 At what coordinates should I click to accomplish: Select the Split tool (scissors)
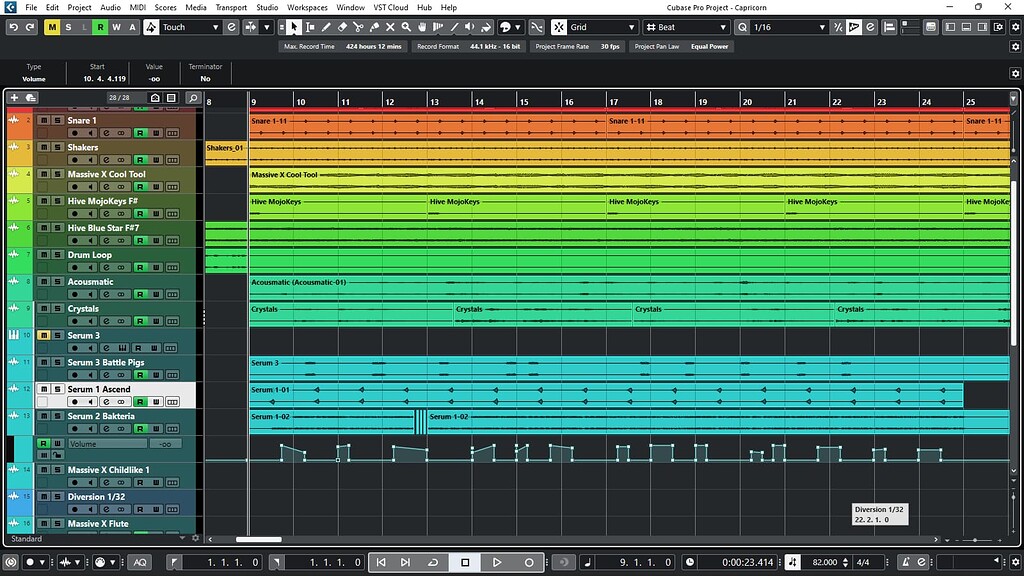pos(360,27)
